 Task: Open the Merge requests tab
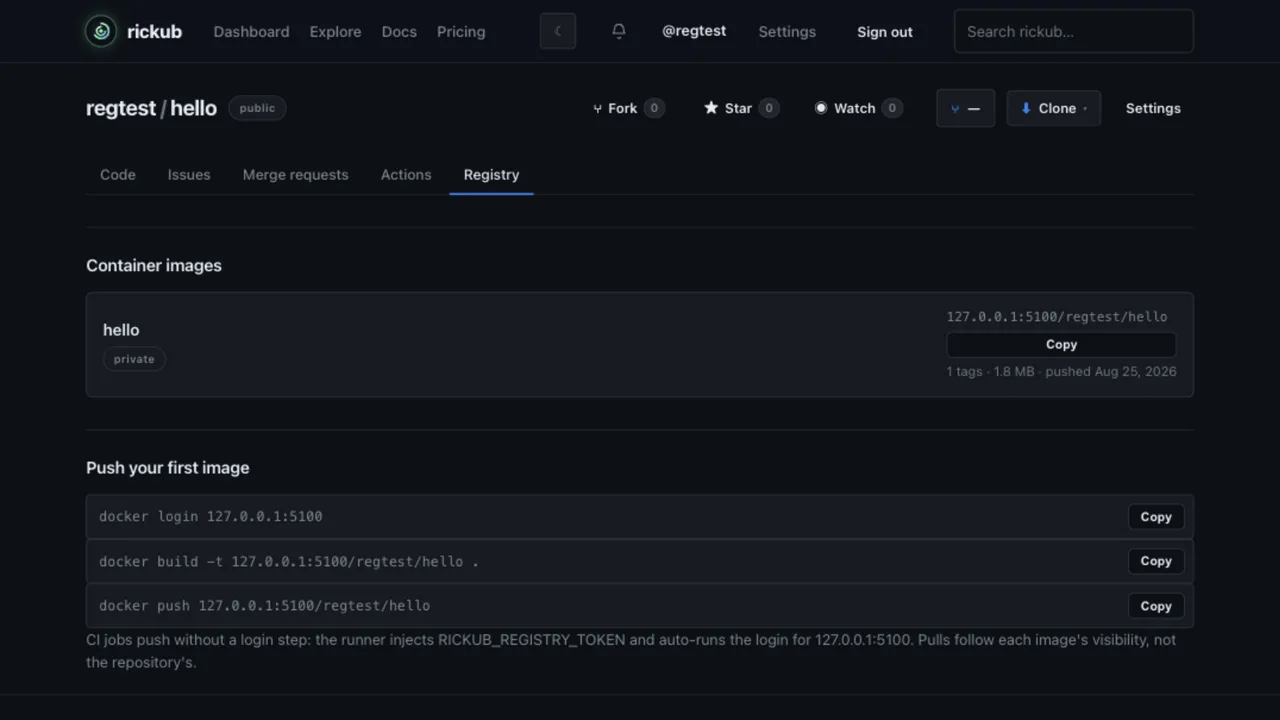(296, 174)
